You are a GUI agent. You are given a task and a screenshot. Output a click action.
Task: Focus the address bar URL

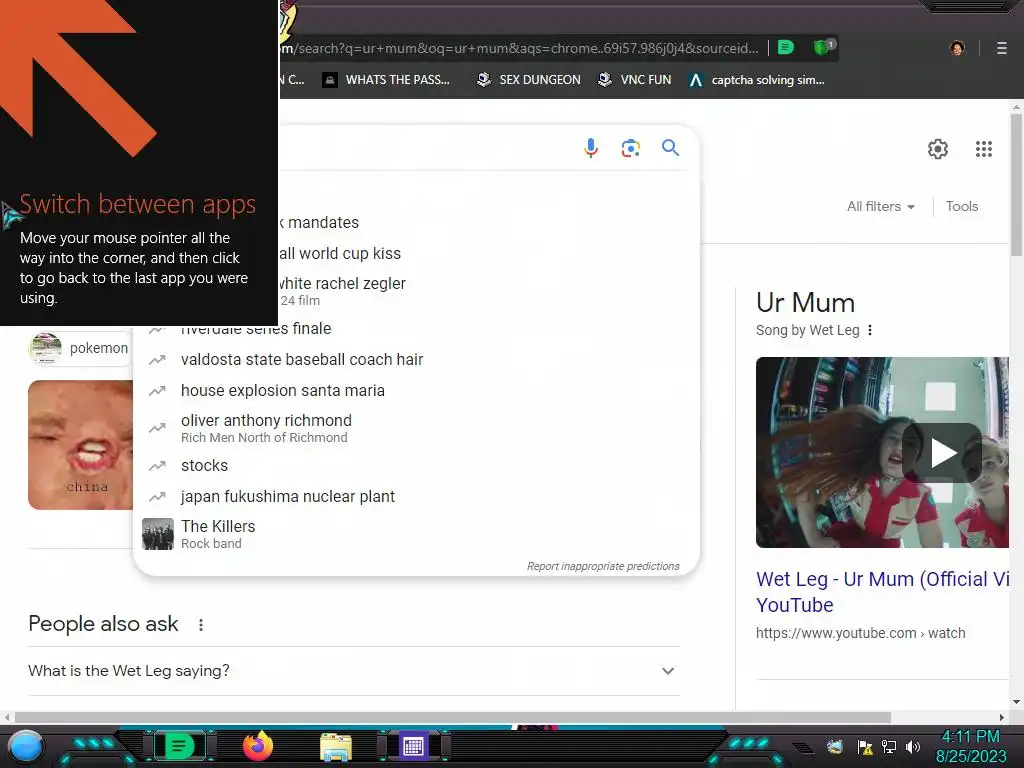point(519,48)
